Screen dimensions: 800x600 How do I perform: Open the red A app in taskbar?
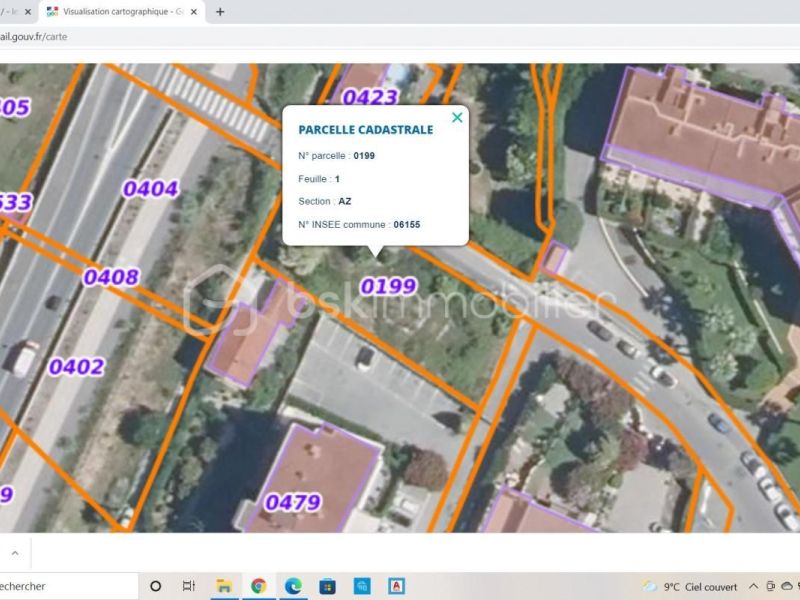tap(397, 586)
